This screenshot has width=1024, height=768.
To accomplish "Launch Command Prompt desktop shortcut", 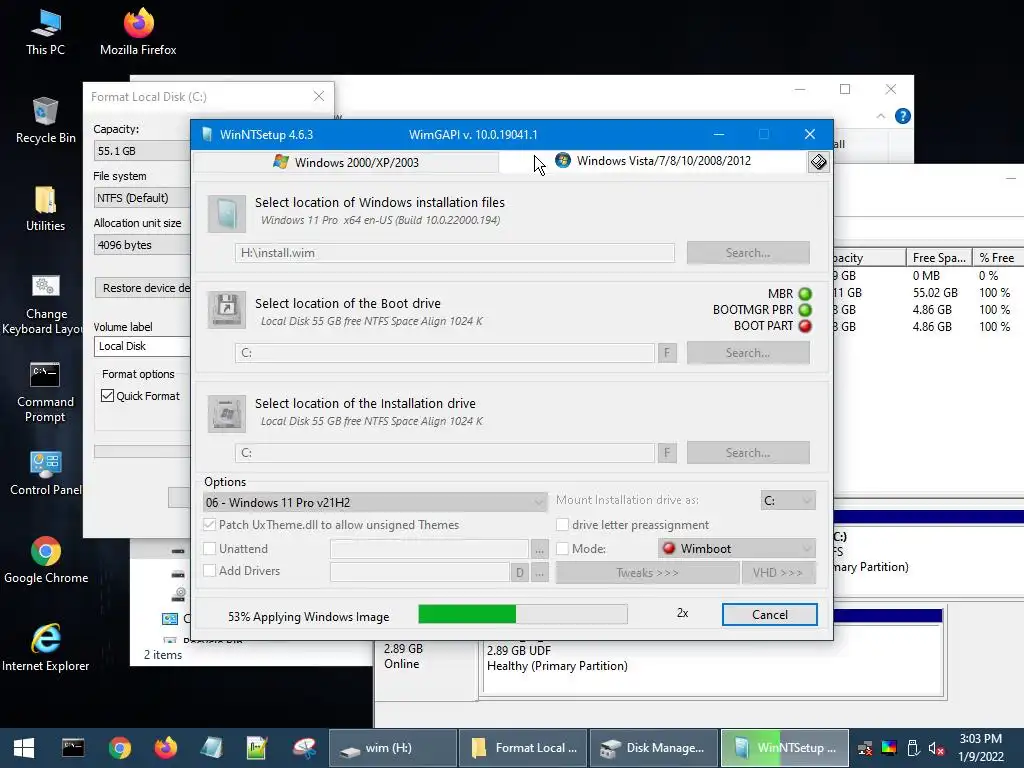I will click(x=45, y=392).
